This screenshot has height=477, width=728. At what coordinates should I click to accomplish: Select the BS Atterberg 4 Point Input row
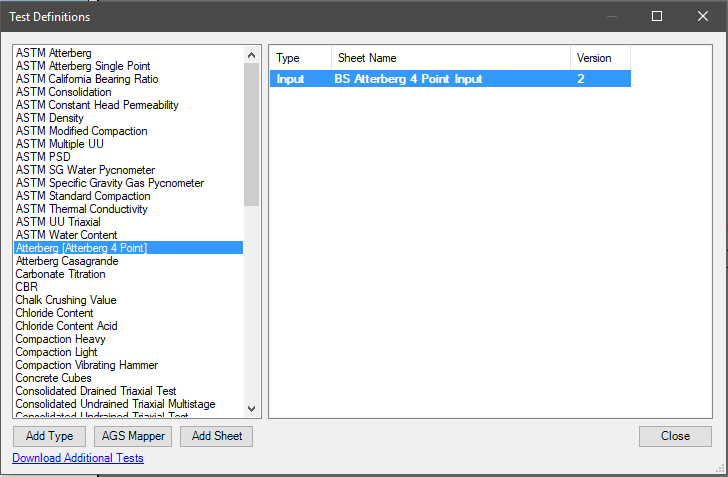pyautogui.click(x=450, y=79)
